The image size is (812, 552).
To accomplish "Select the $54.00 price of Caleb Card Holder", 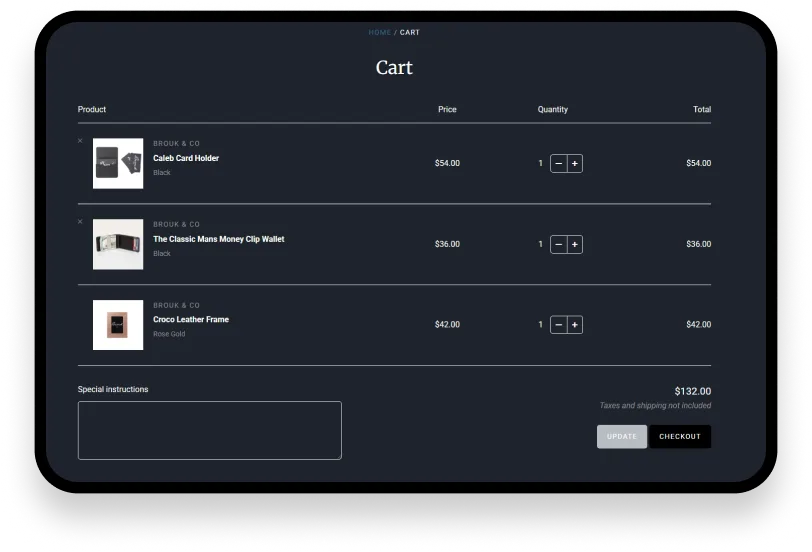I will coord(447,163).
